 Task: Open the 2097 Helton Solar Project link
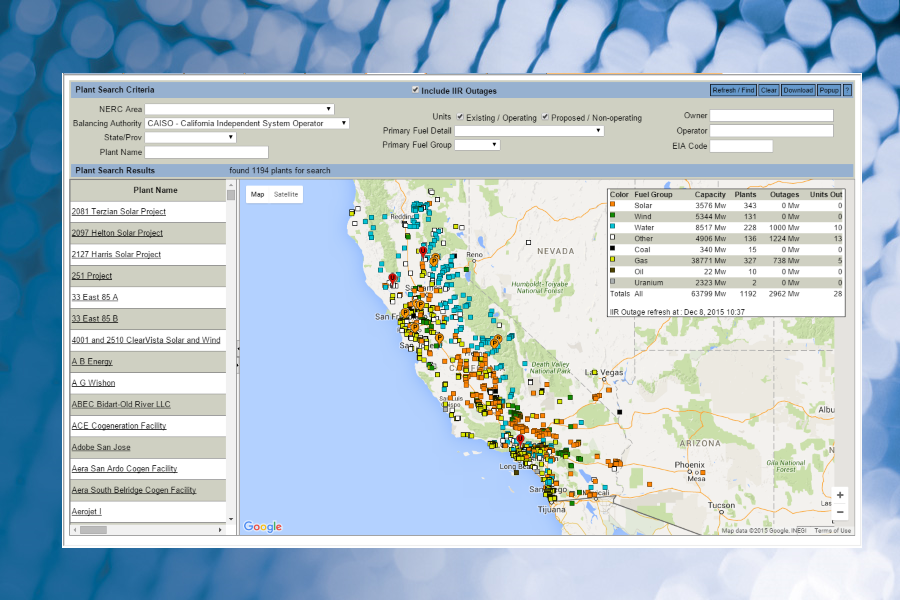click(x=117, y=233)
